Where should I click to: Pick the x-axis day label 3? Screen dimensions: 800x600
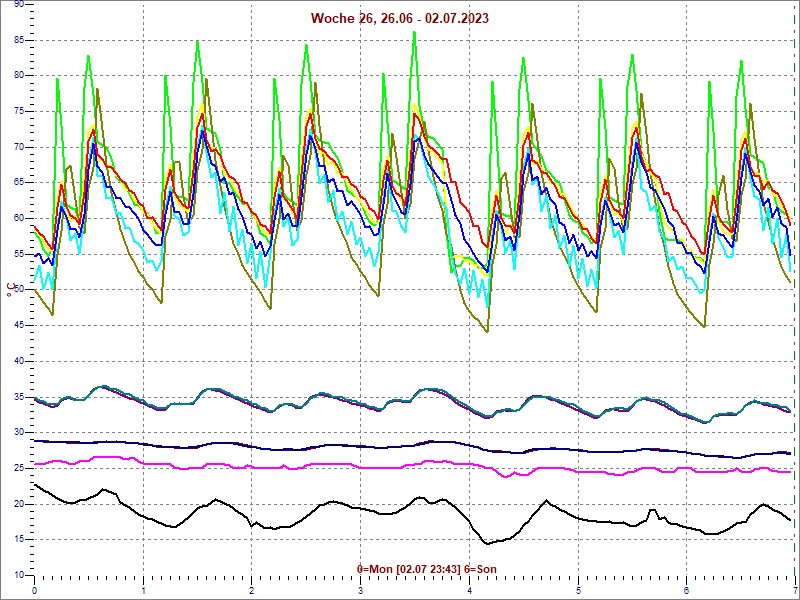(361, 591)
